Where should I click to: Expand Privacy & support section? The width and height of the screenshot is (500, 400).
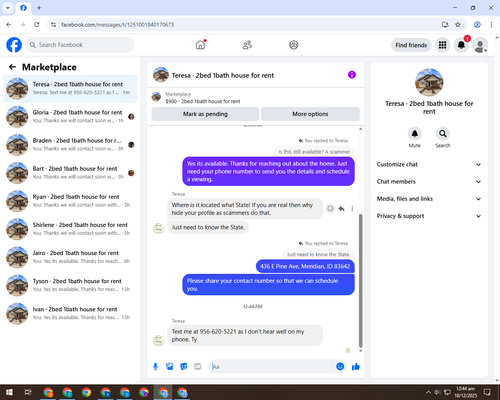click(x=429, y=216)
